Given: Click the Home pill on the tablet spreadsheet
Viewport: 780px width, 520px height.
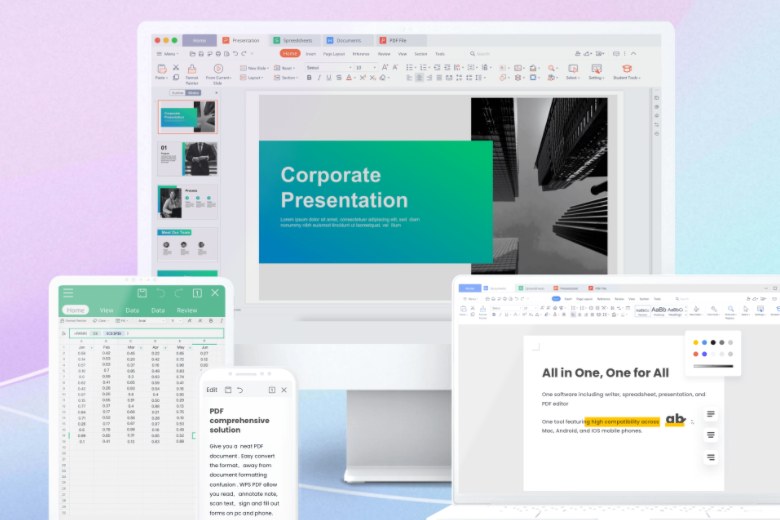Looking at the screenshot, I should [x=76, y=310].
